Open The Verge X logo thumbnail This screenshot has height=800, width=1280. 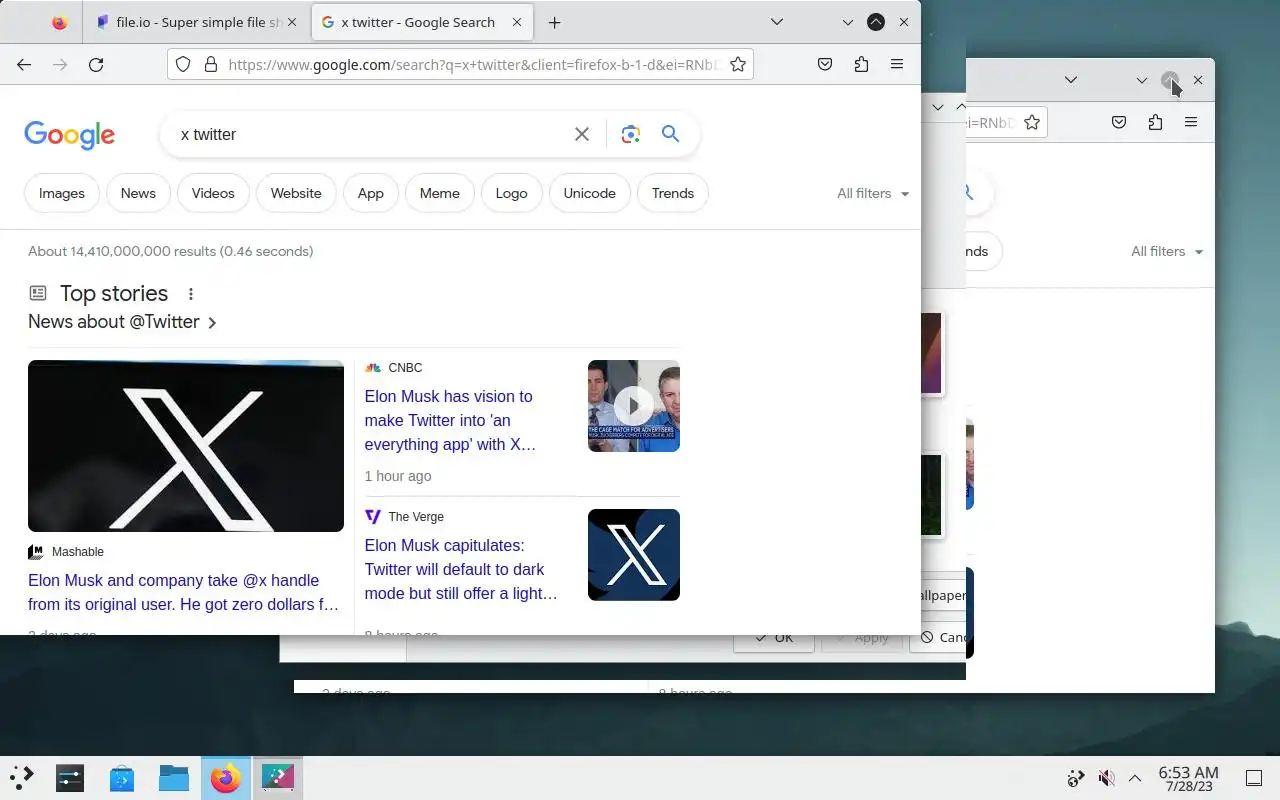[634, 555]
